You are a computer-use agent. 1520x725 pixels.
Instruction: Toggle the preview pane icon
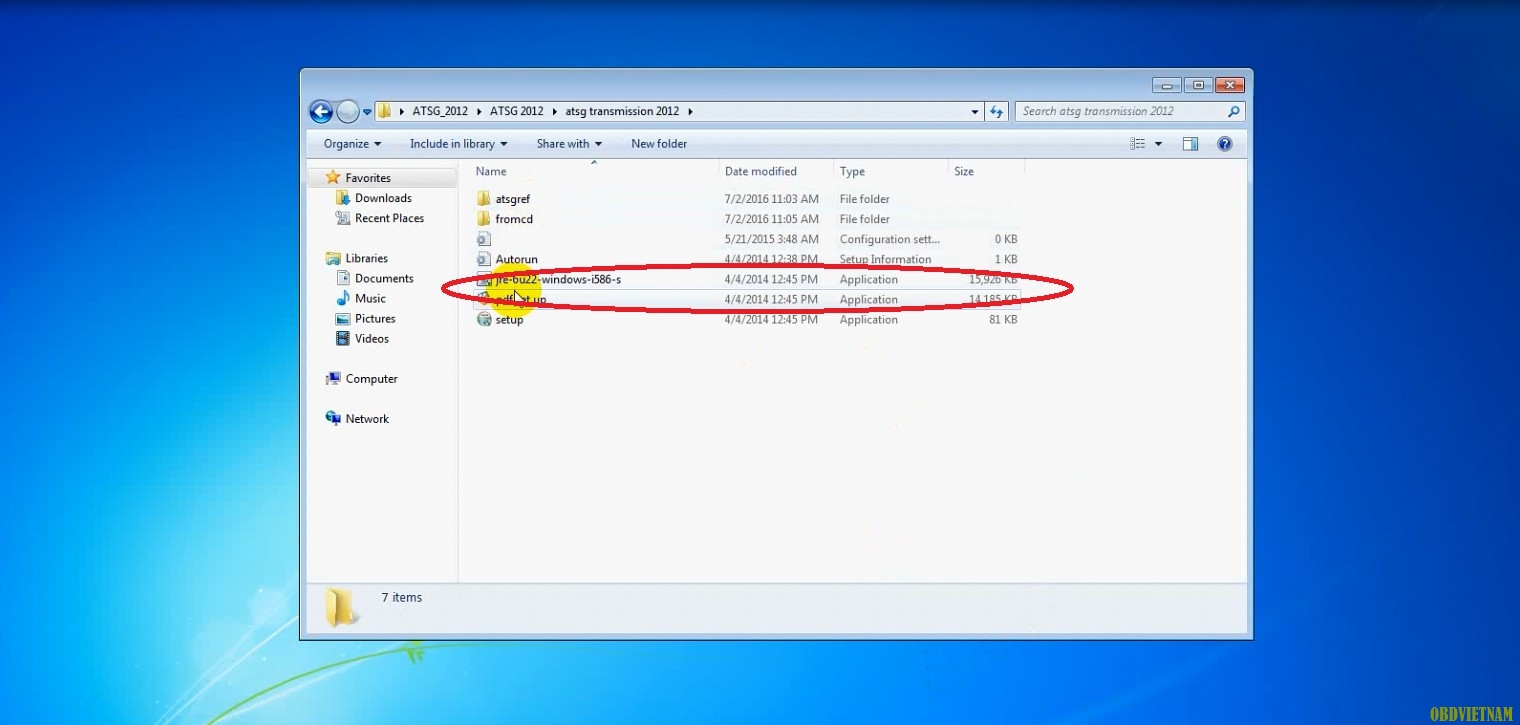coord(1190,144)
